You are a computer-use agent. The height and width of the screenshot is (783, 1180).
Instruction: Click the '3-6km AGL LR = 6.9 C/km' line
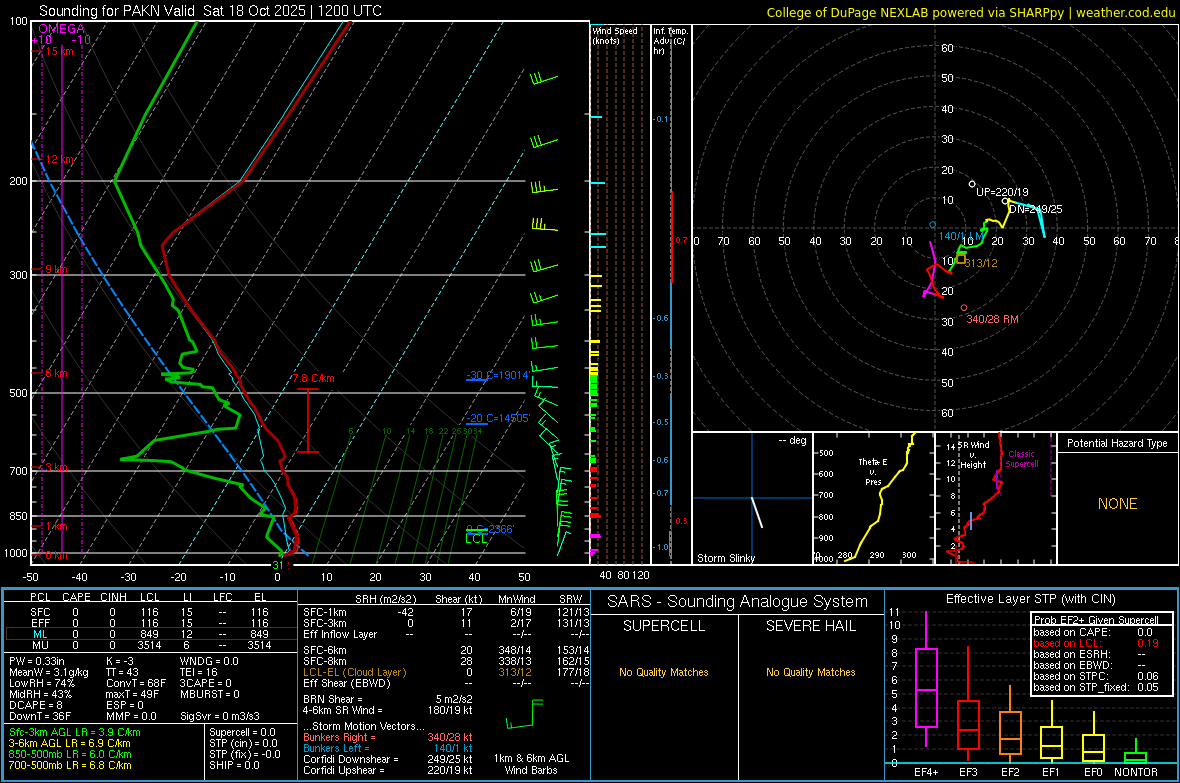(x=70, y=743)
